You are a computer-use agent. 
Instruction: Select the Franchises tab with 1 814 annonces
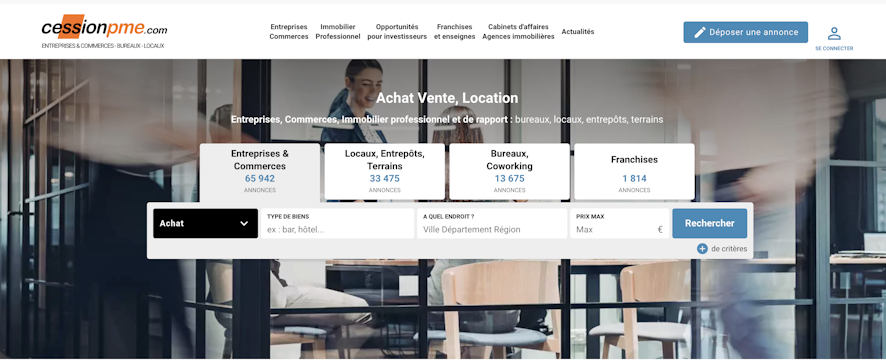tap(635, 171)
